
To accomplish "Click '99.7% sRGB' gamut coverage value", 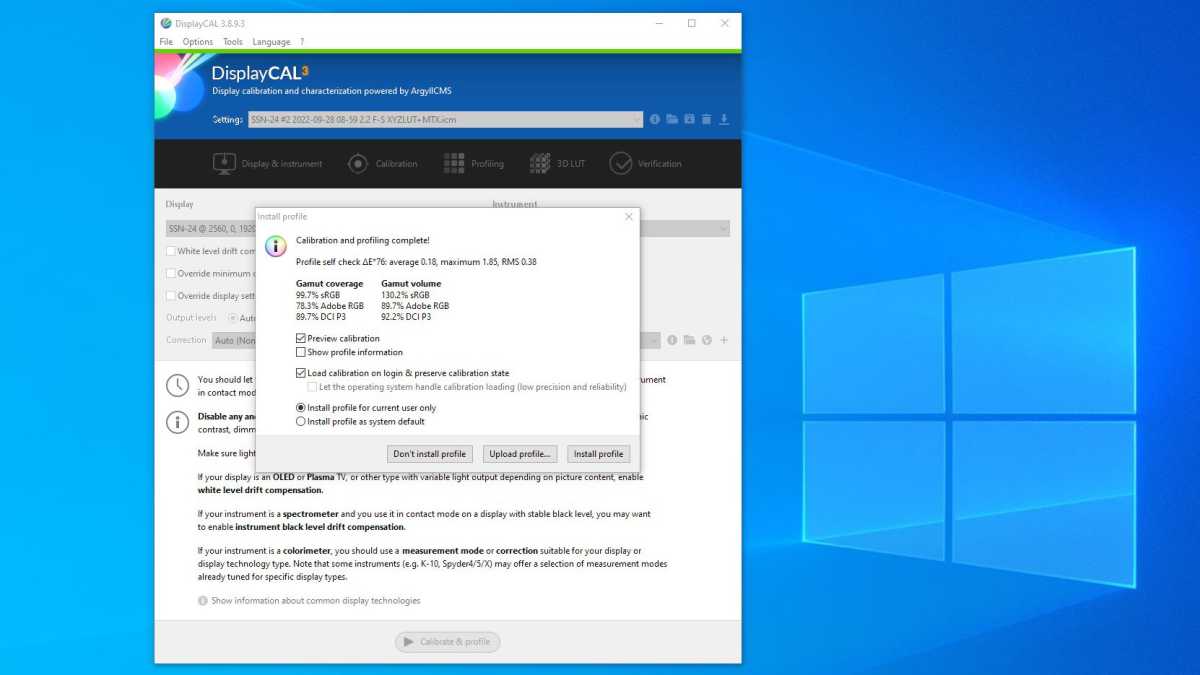I will 318,295.
